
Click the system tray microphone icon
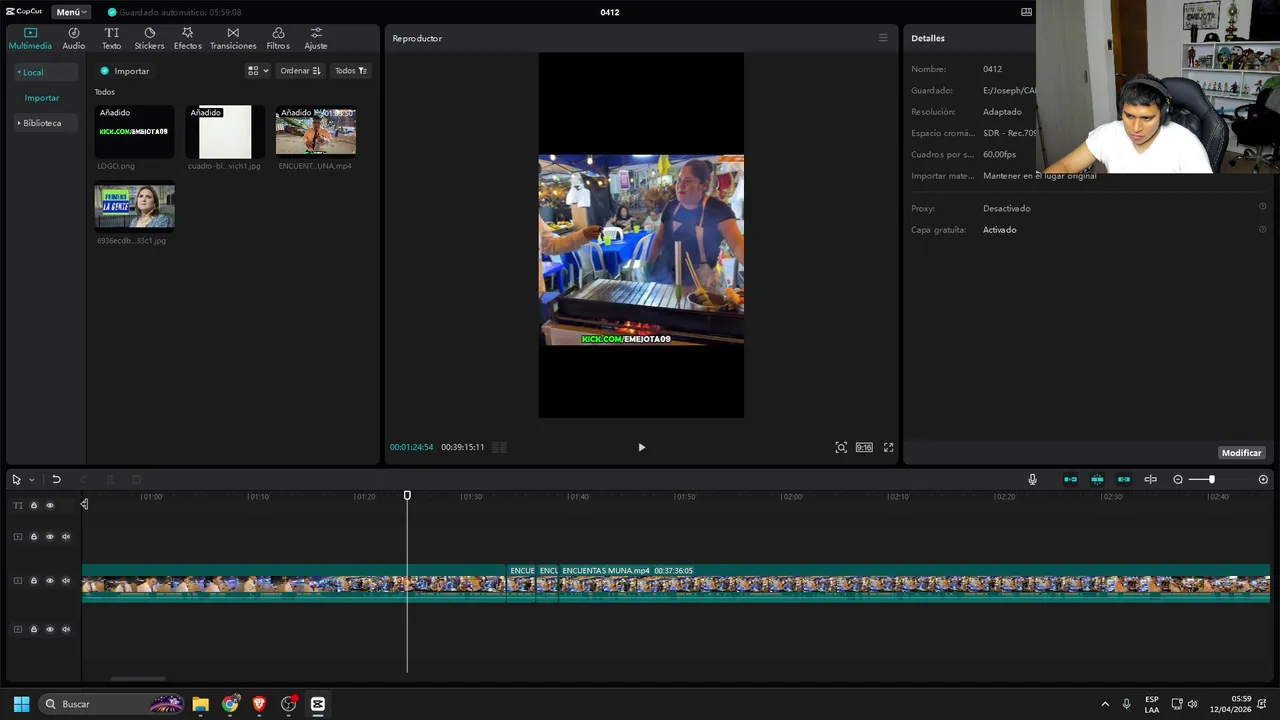click(1126, 704)
